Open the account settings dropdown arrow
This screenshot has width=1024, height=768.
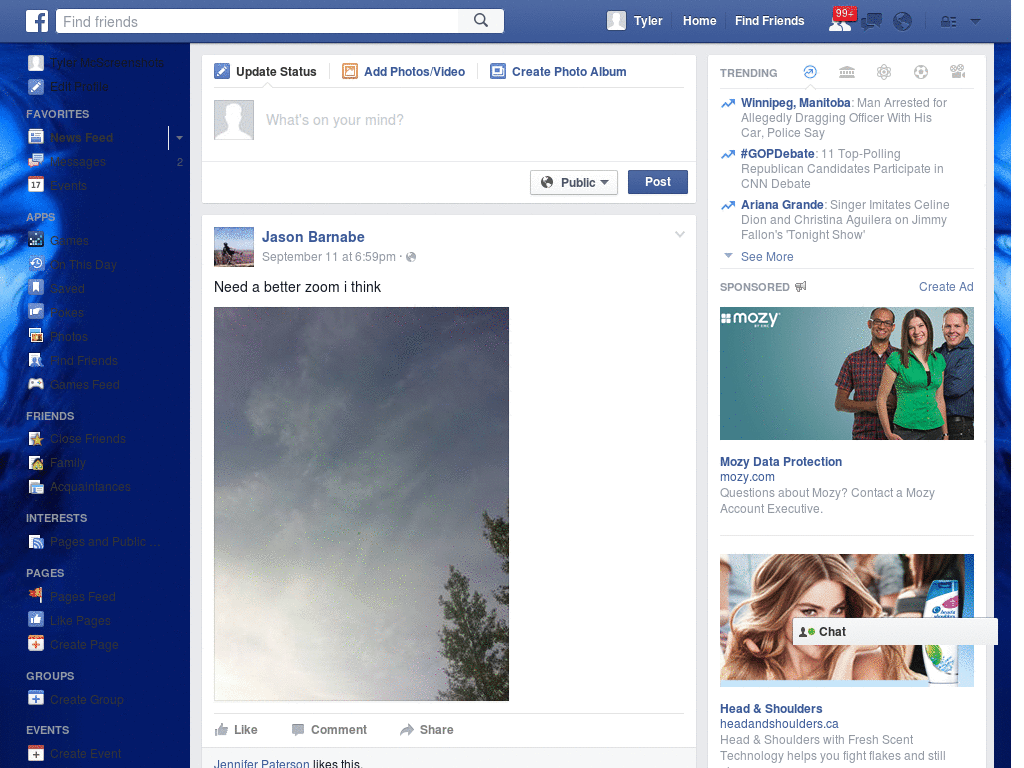click(975, 20)
